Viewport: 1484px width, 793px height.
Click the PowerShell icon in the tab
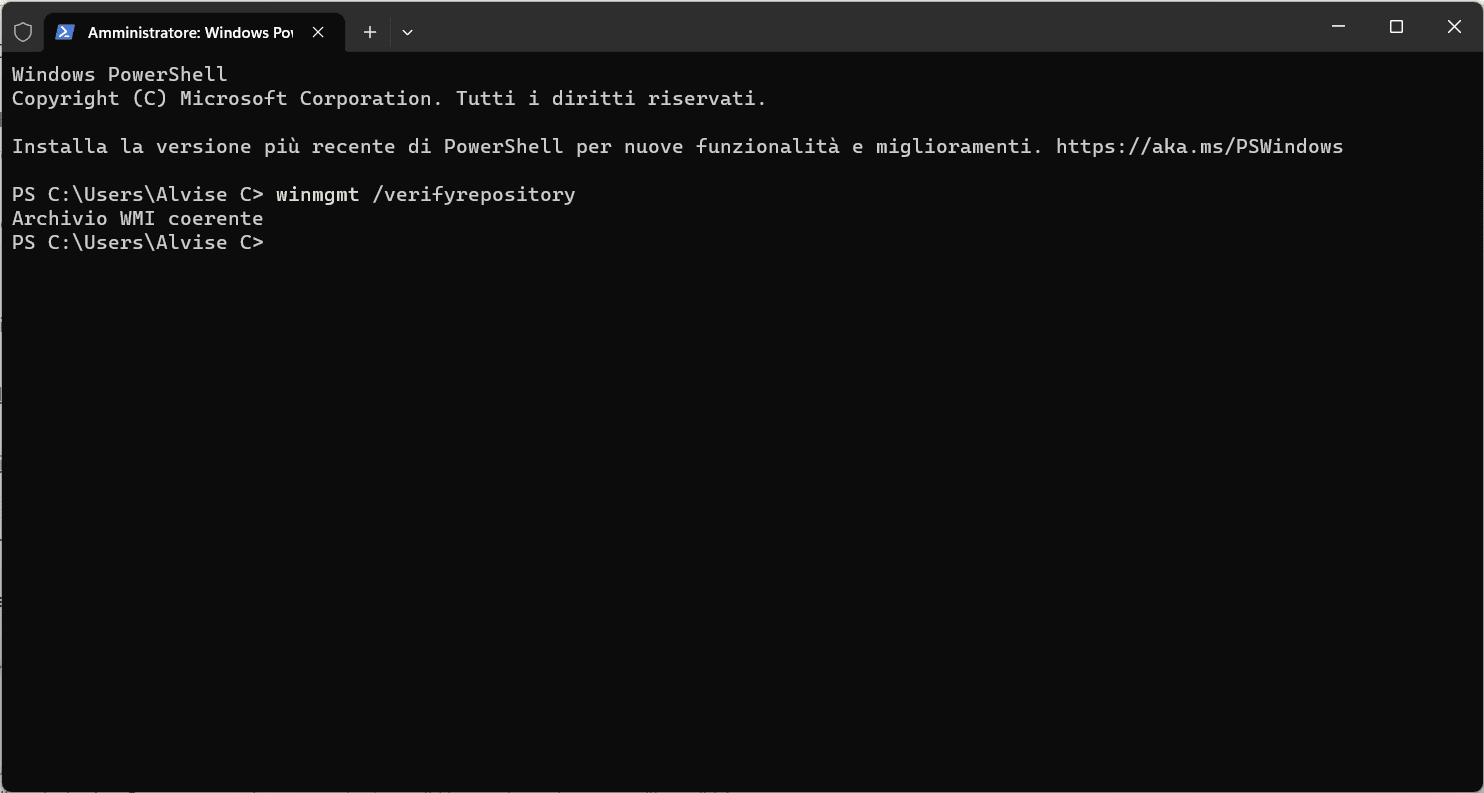[65, 32]
